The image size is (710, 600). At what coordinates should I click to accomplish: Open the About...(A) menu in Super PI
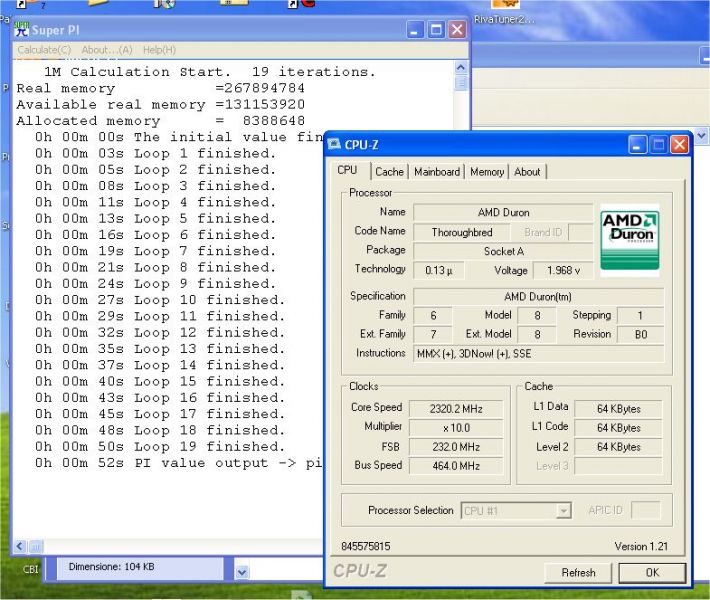[x=107, y=50]
